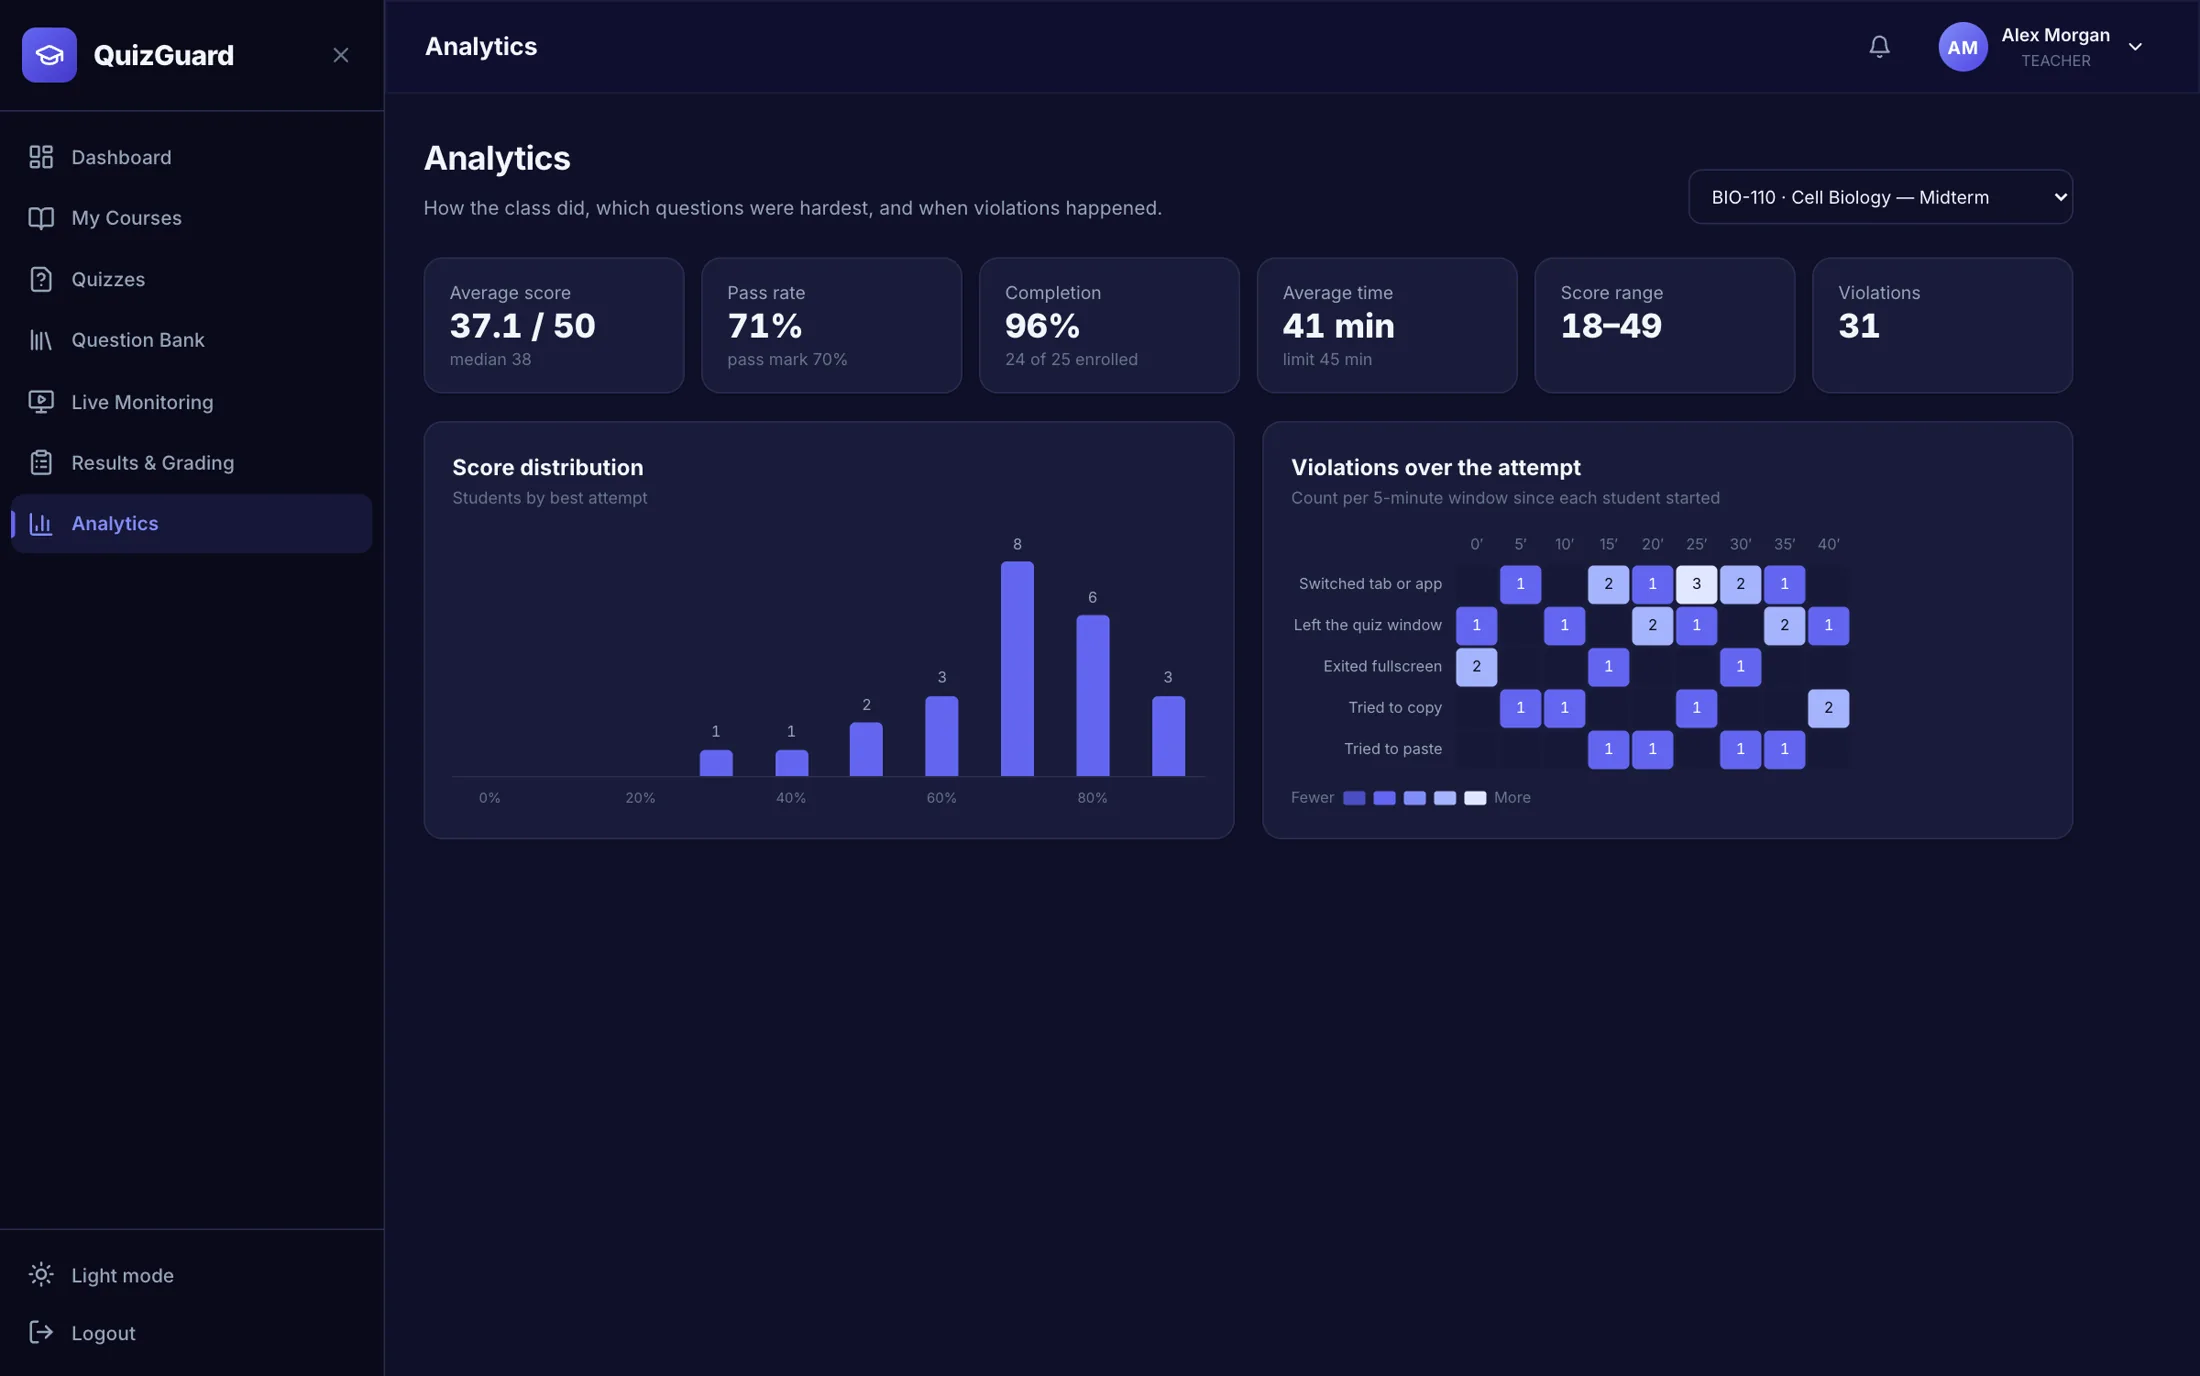The image size is (2200, 1376).
Task: Navigate to Question Bank
Action: tap(191, 340)
